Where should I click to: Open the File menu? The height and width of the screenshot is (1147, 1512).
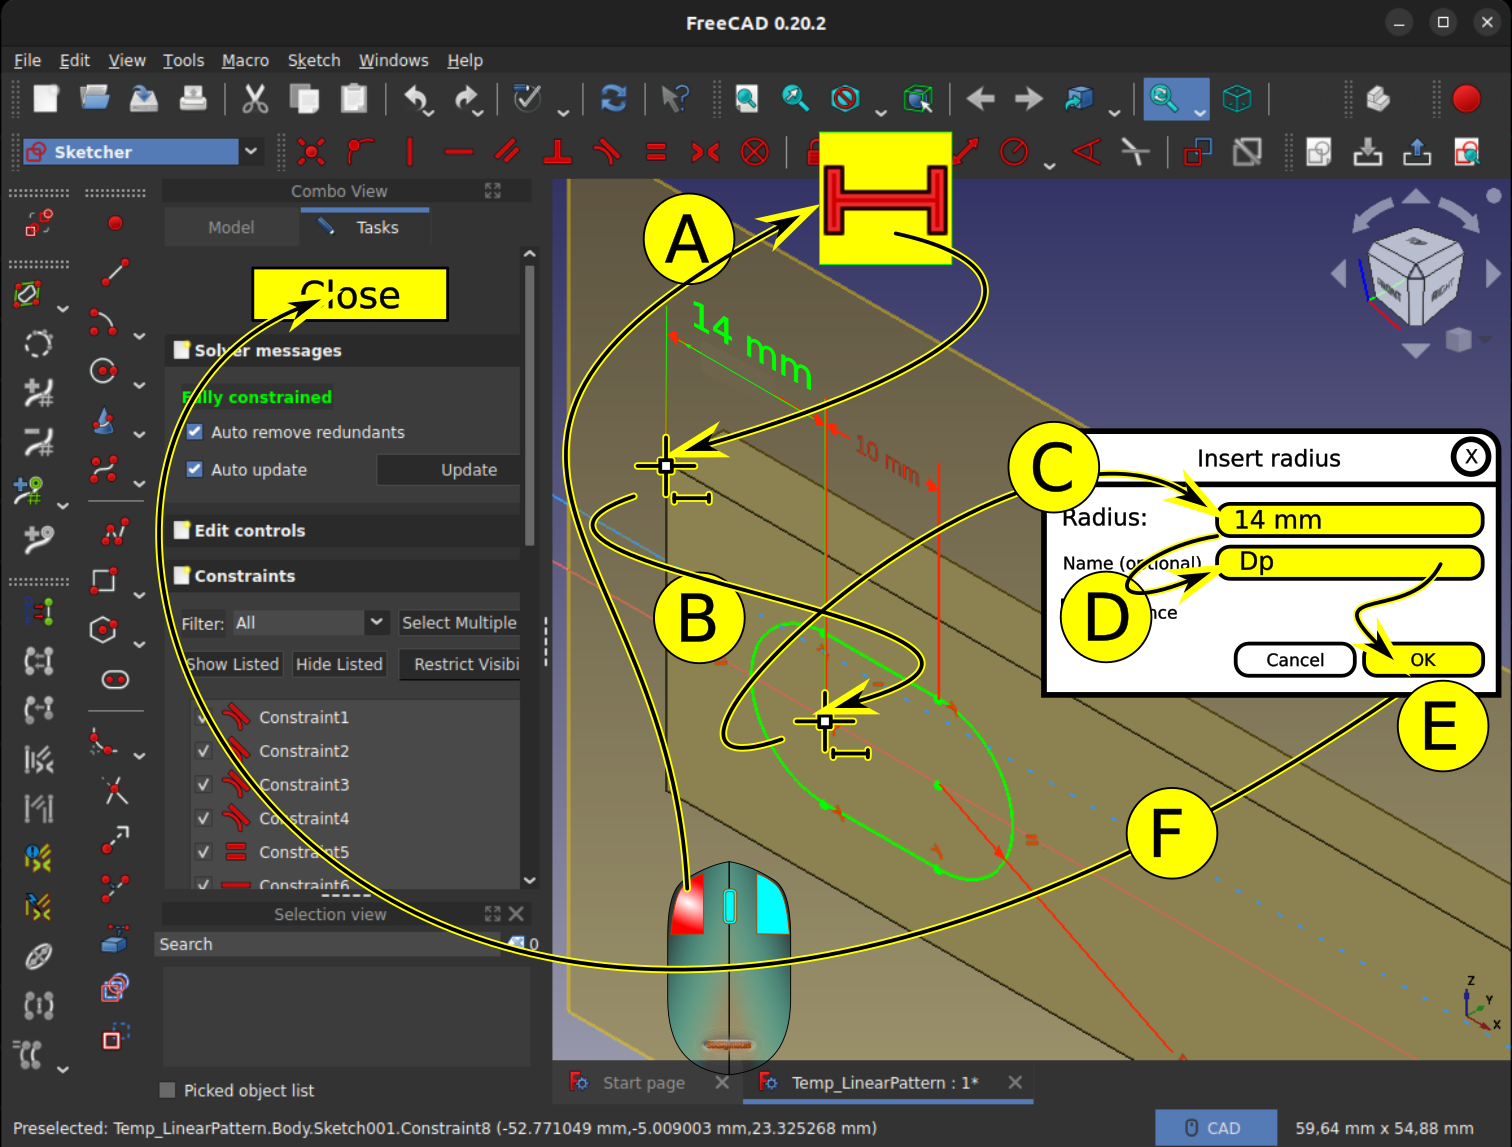pos(27,60)
